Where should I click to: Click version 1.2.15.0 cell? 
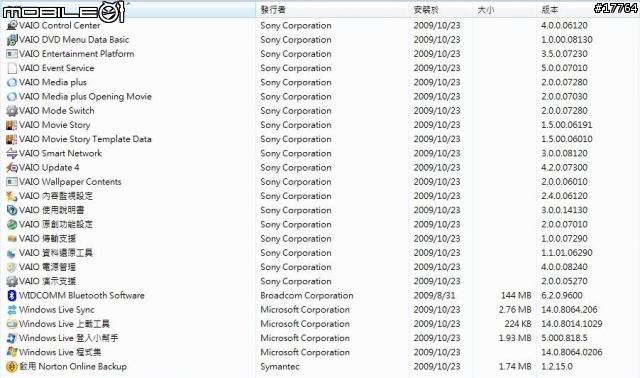pos(557,367)
